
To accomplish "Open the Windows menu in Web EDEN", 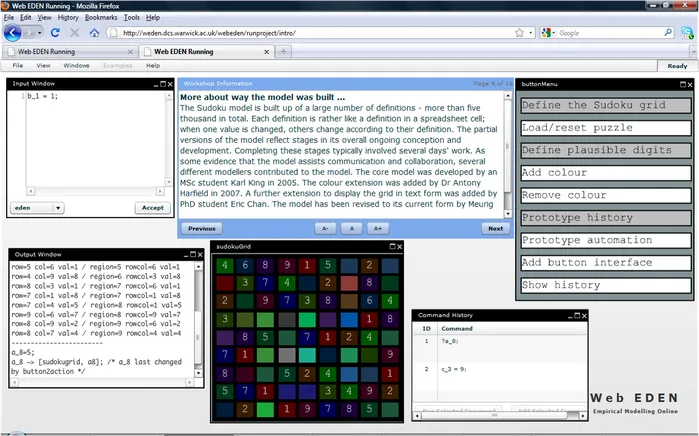I will 76,65.
